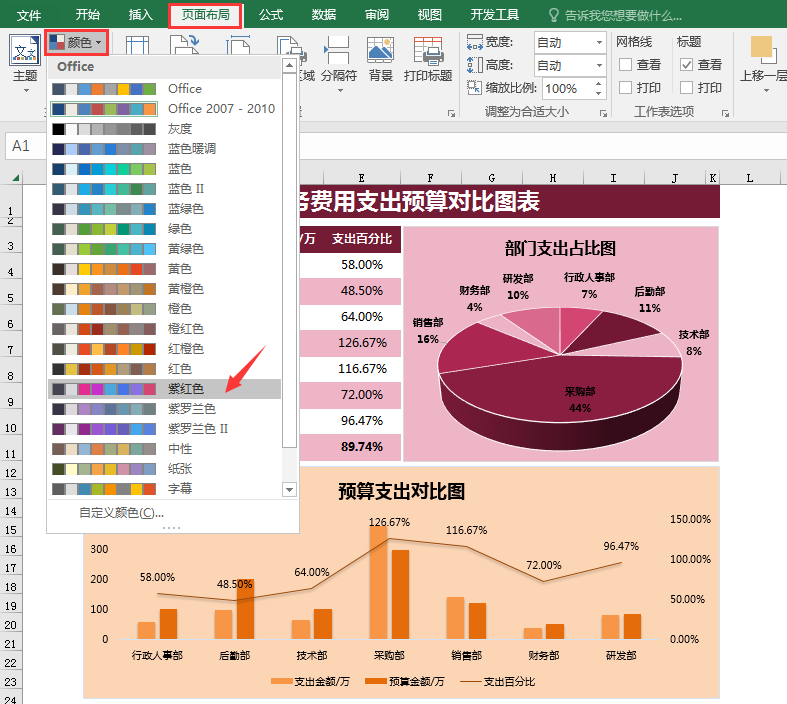787x704 pixels.
Task: Click the 部门支出占比图 chart title
Action: tap(560, 248)
